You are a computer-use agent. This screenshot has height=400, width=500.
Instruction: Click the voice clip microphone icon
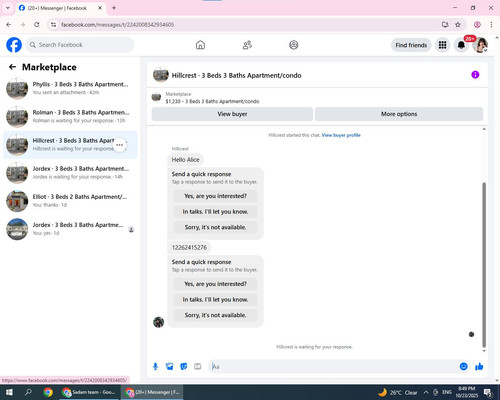click(155, 367)
